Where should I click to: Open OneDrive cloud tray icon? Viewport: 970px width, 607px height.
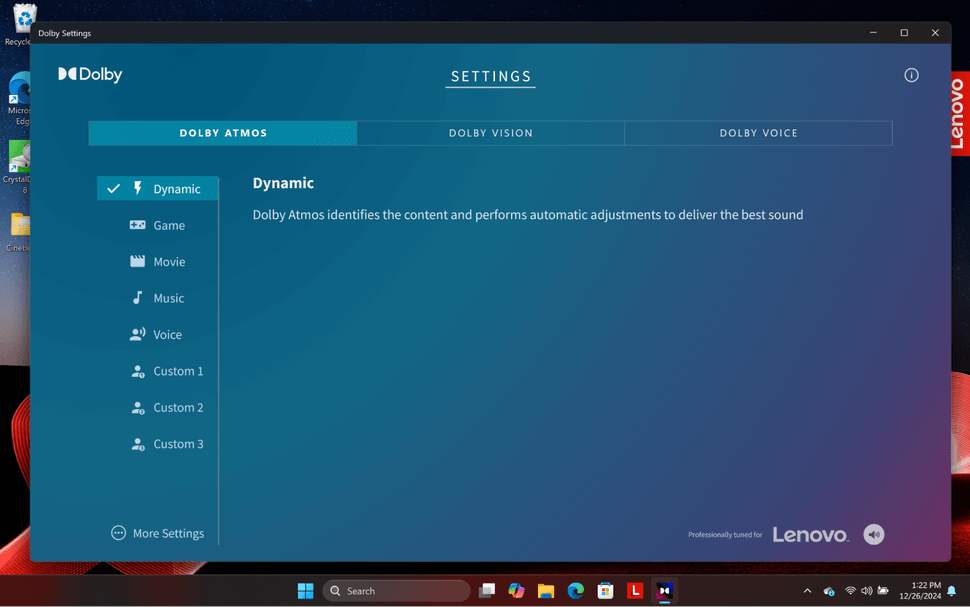pyautogui.click(x=829, y=592)
